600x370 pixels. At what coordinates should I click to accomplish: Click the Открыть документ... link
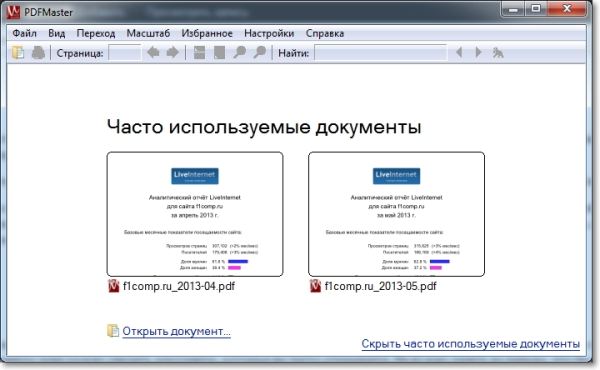tap(176, 331)
